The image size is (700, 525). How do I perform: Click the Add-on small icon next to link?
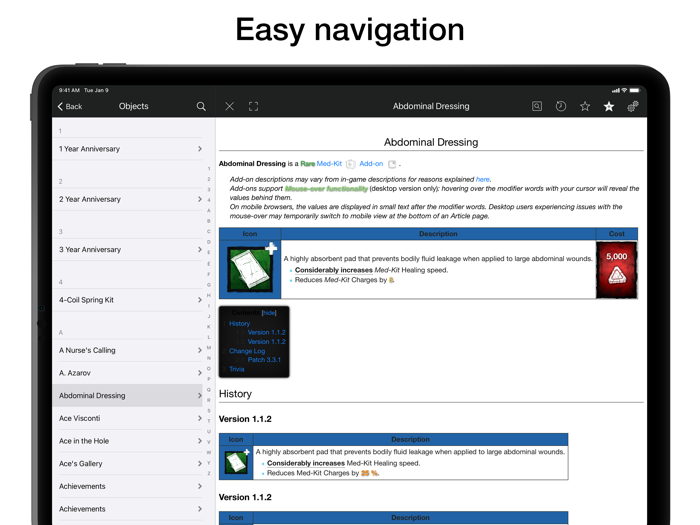[x=392, y=164]
